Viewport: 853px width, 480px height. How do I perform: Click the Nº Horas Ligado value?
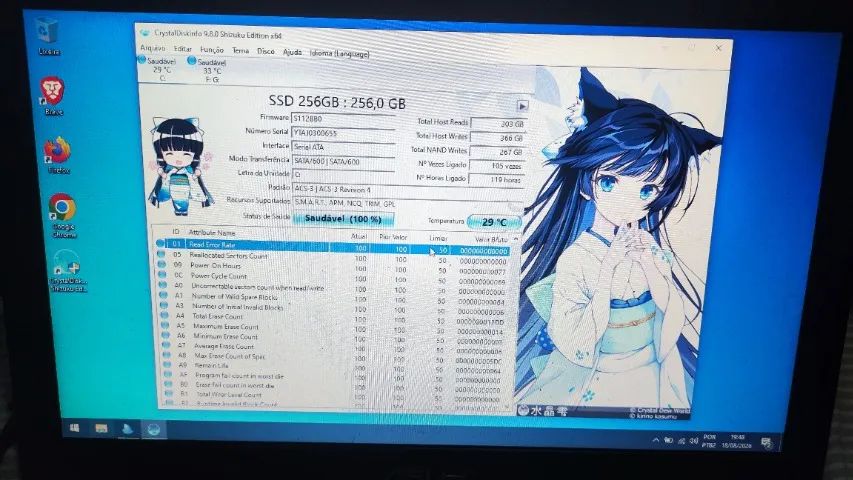pos(497,179)
